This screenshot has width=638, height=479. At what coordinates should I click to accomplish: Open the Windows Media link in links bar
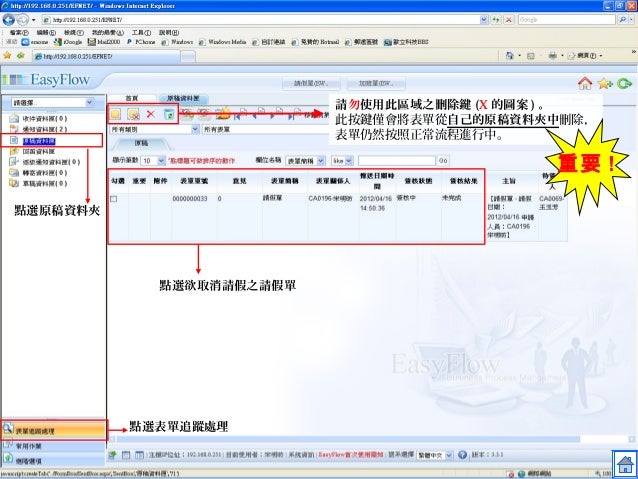point(223,42)
